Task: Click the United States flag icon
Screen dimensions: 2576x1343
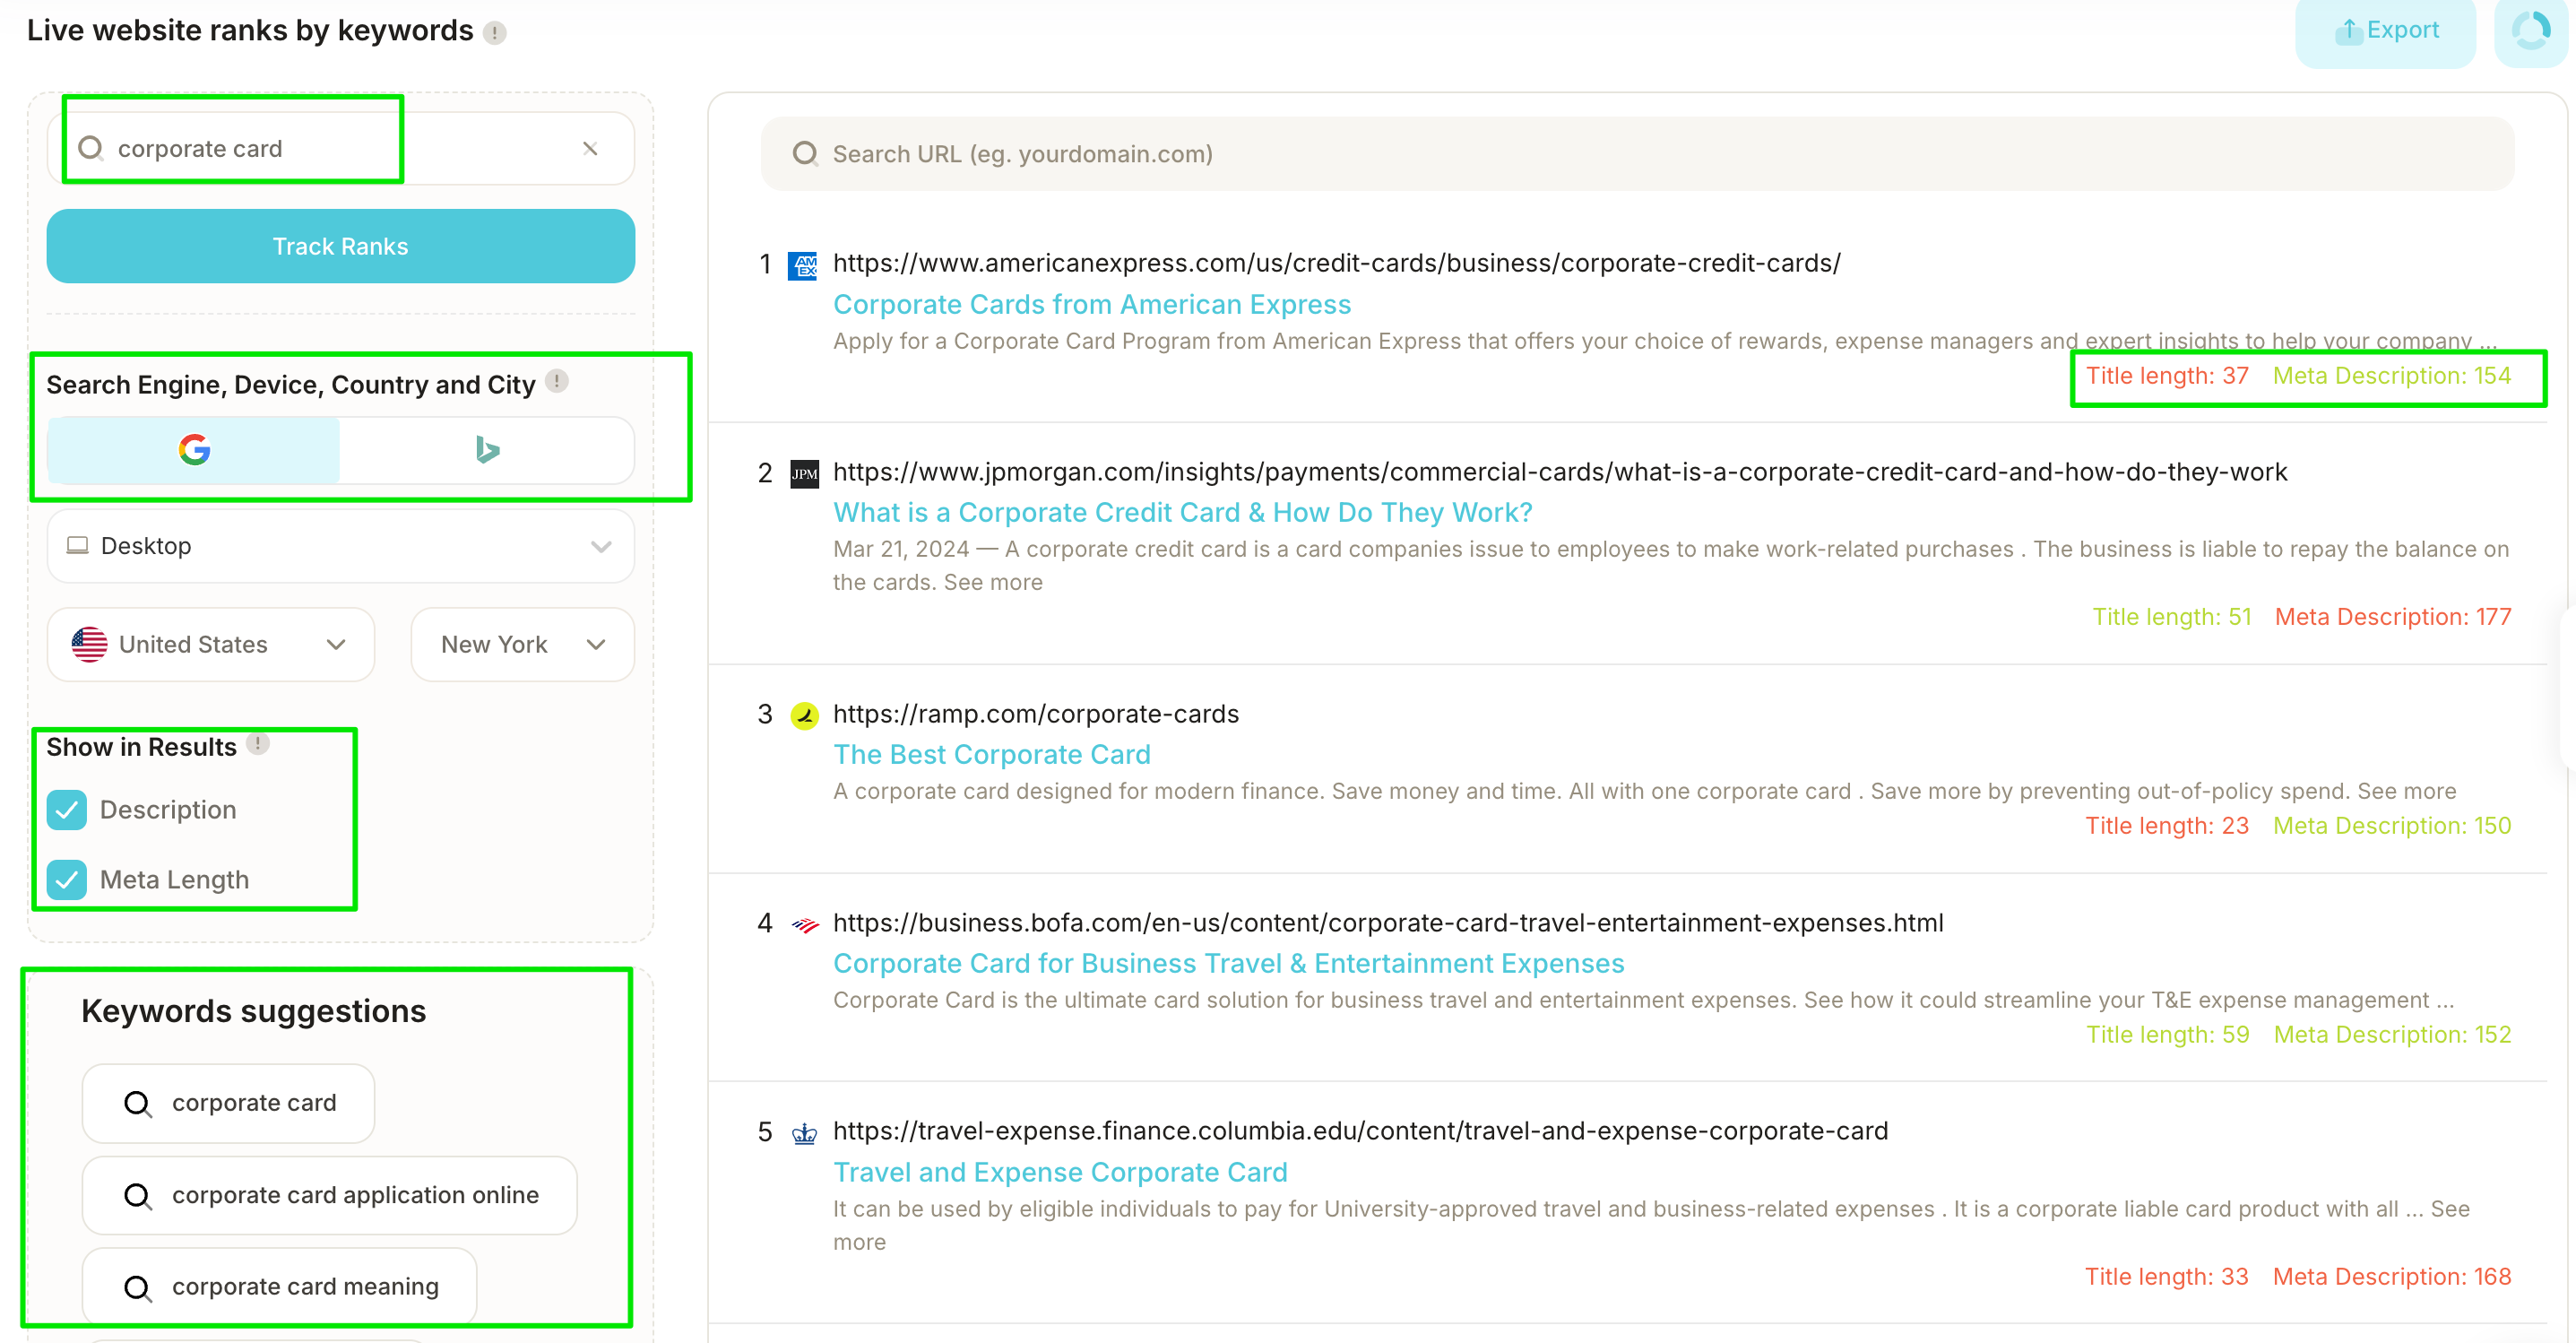Action: tap(89, 644)
